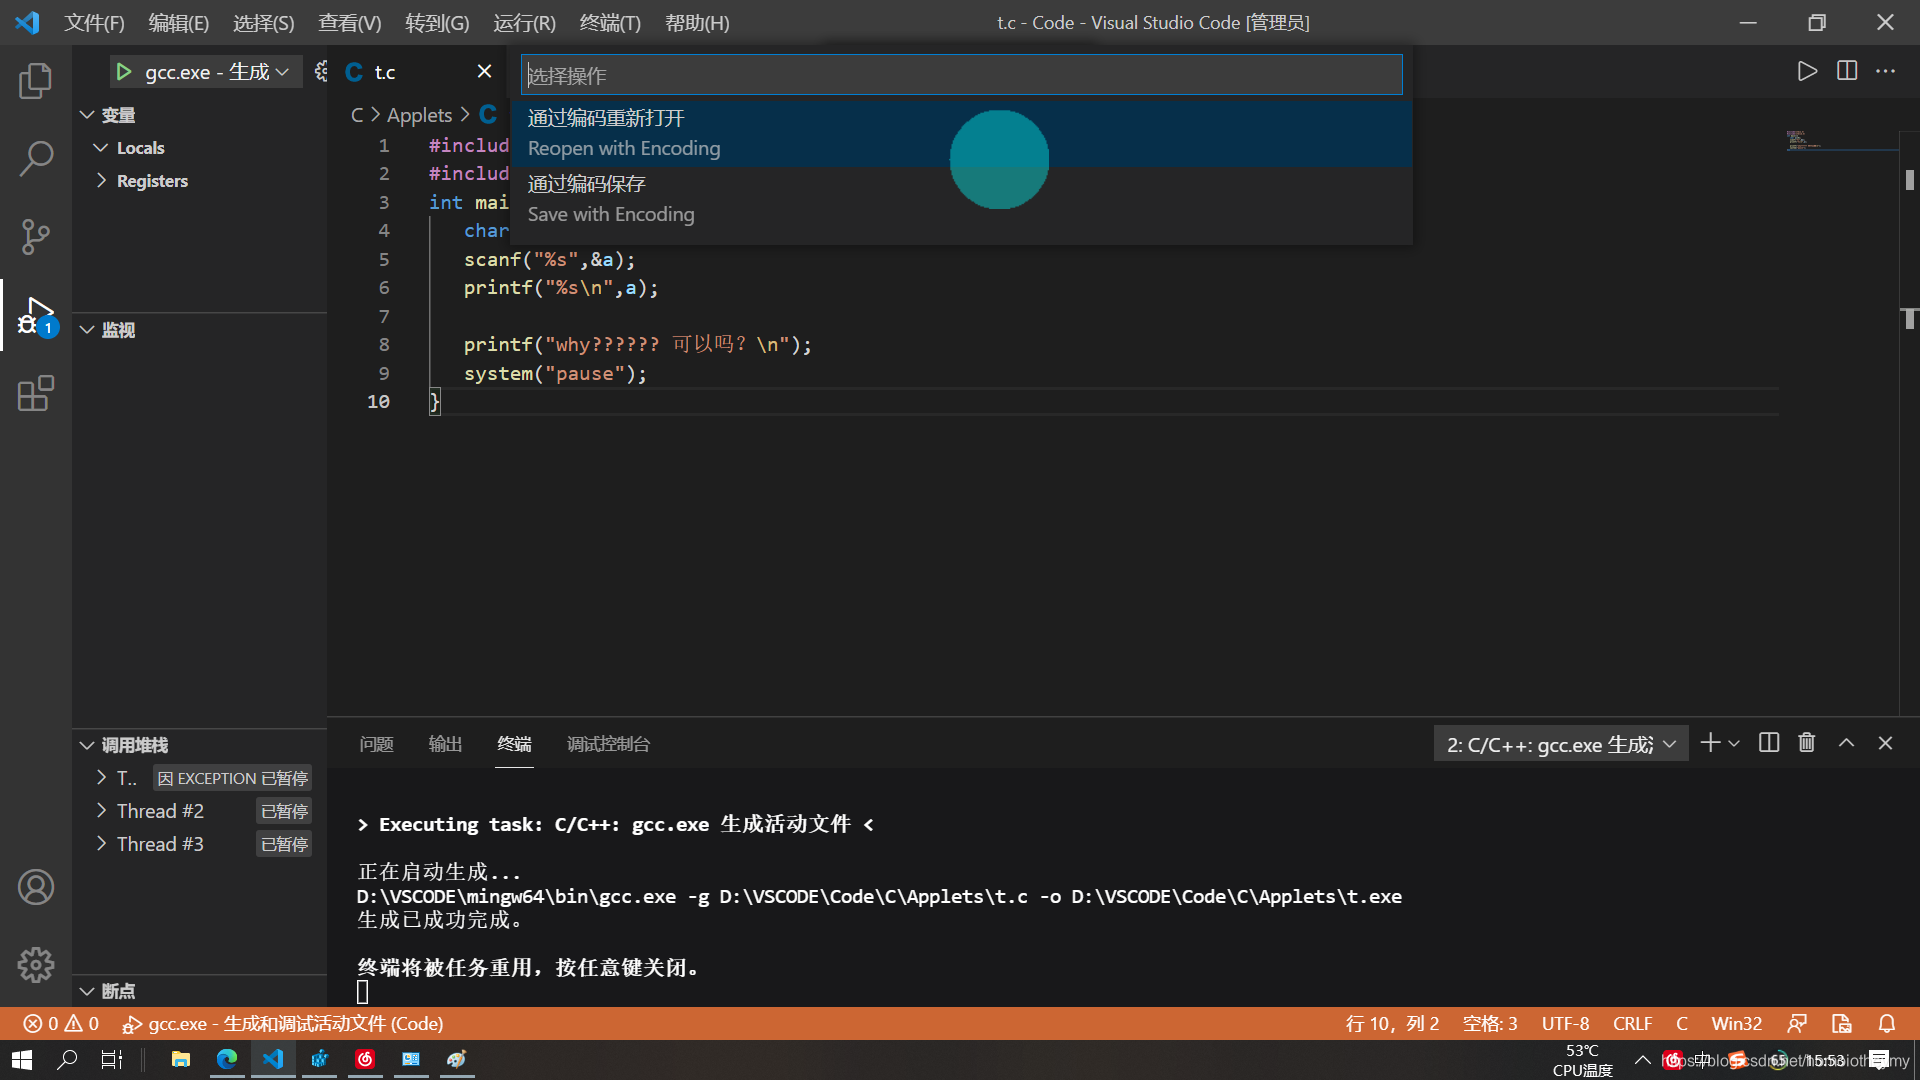Open the Source Control view

[36, 237]
